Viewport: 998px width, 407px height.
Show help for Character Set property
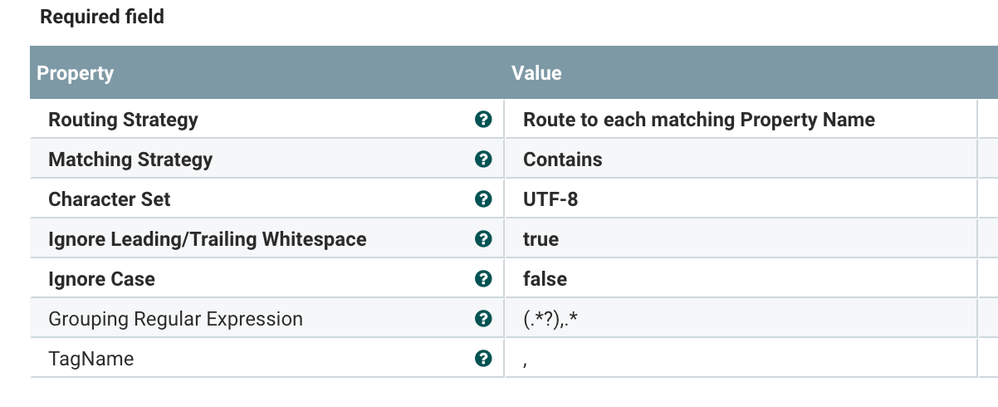point(484,200)
